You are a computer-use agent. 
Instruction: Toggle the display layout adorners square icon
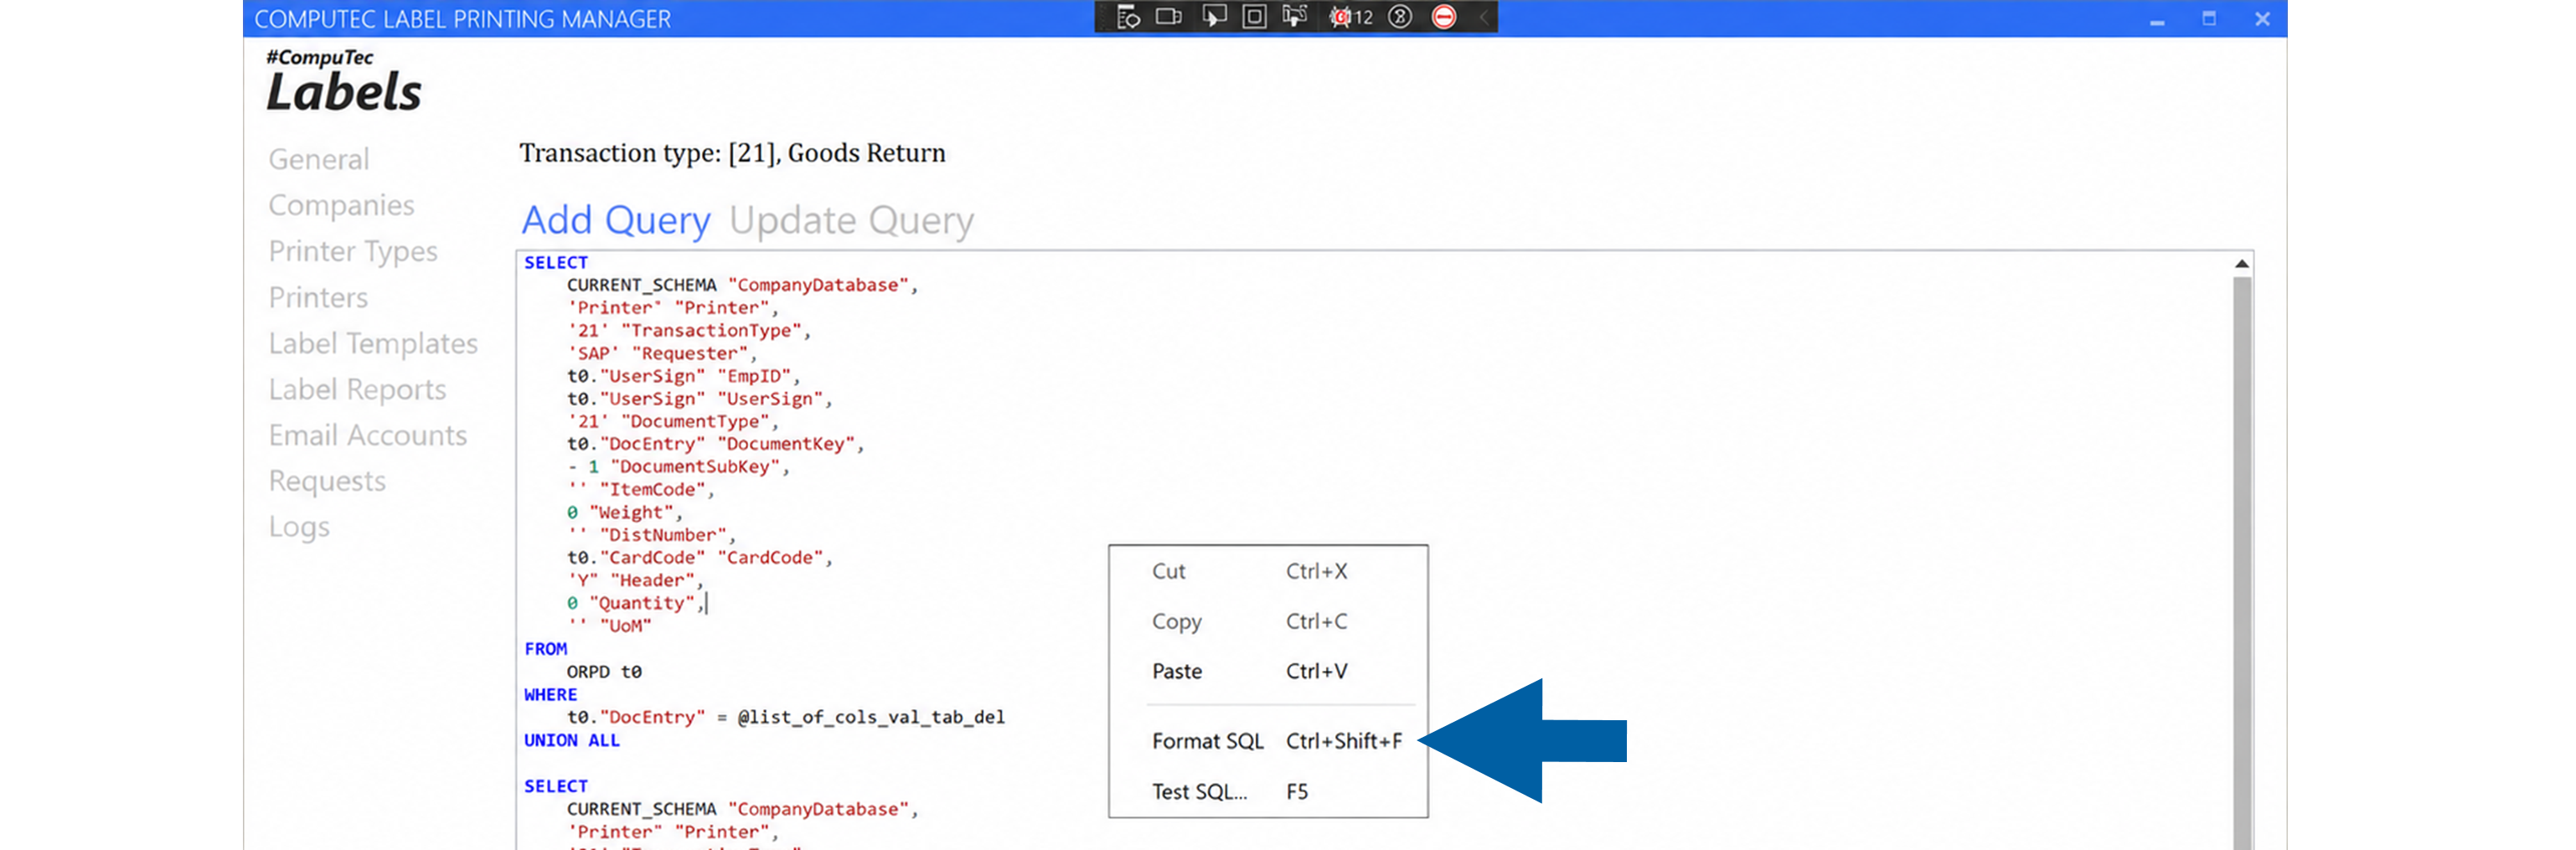(x=1254, y=17)
